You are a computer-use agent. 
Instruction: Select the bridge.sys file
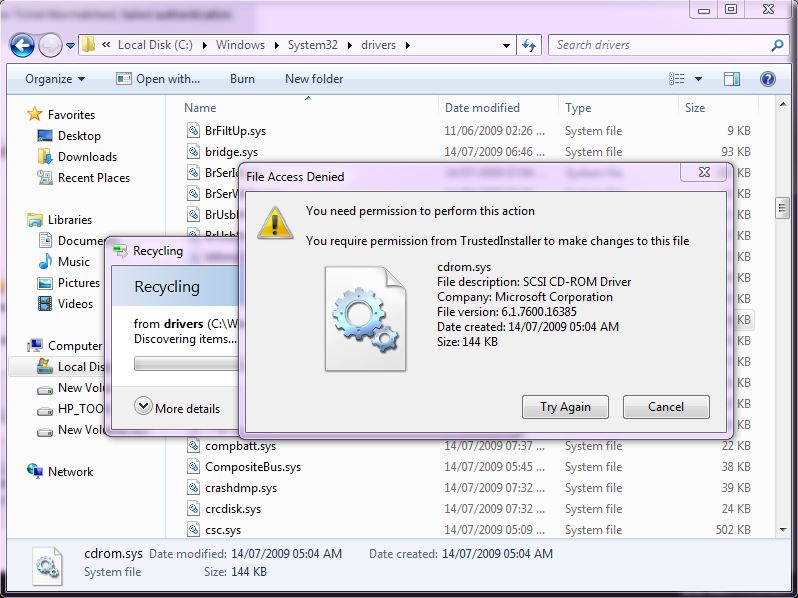[x=231, y=152]
